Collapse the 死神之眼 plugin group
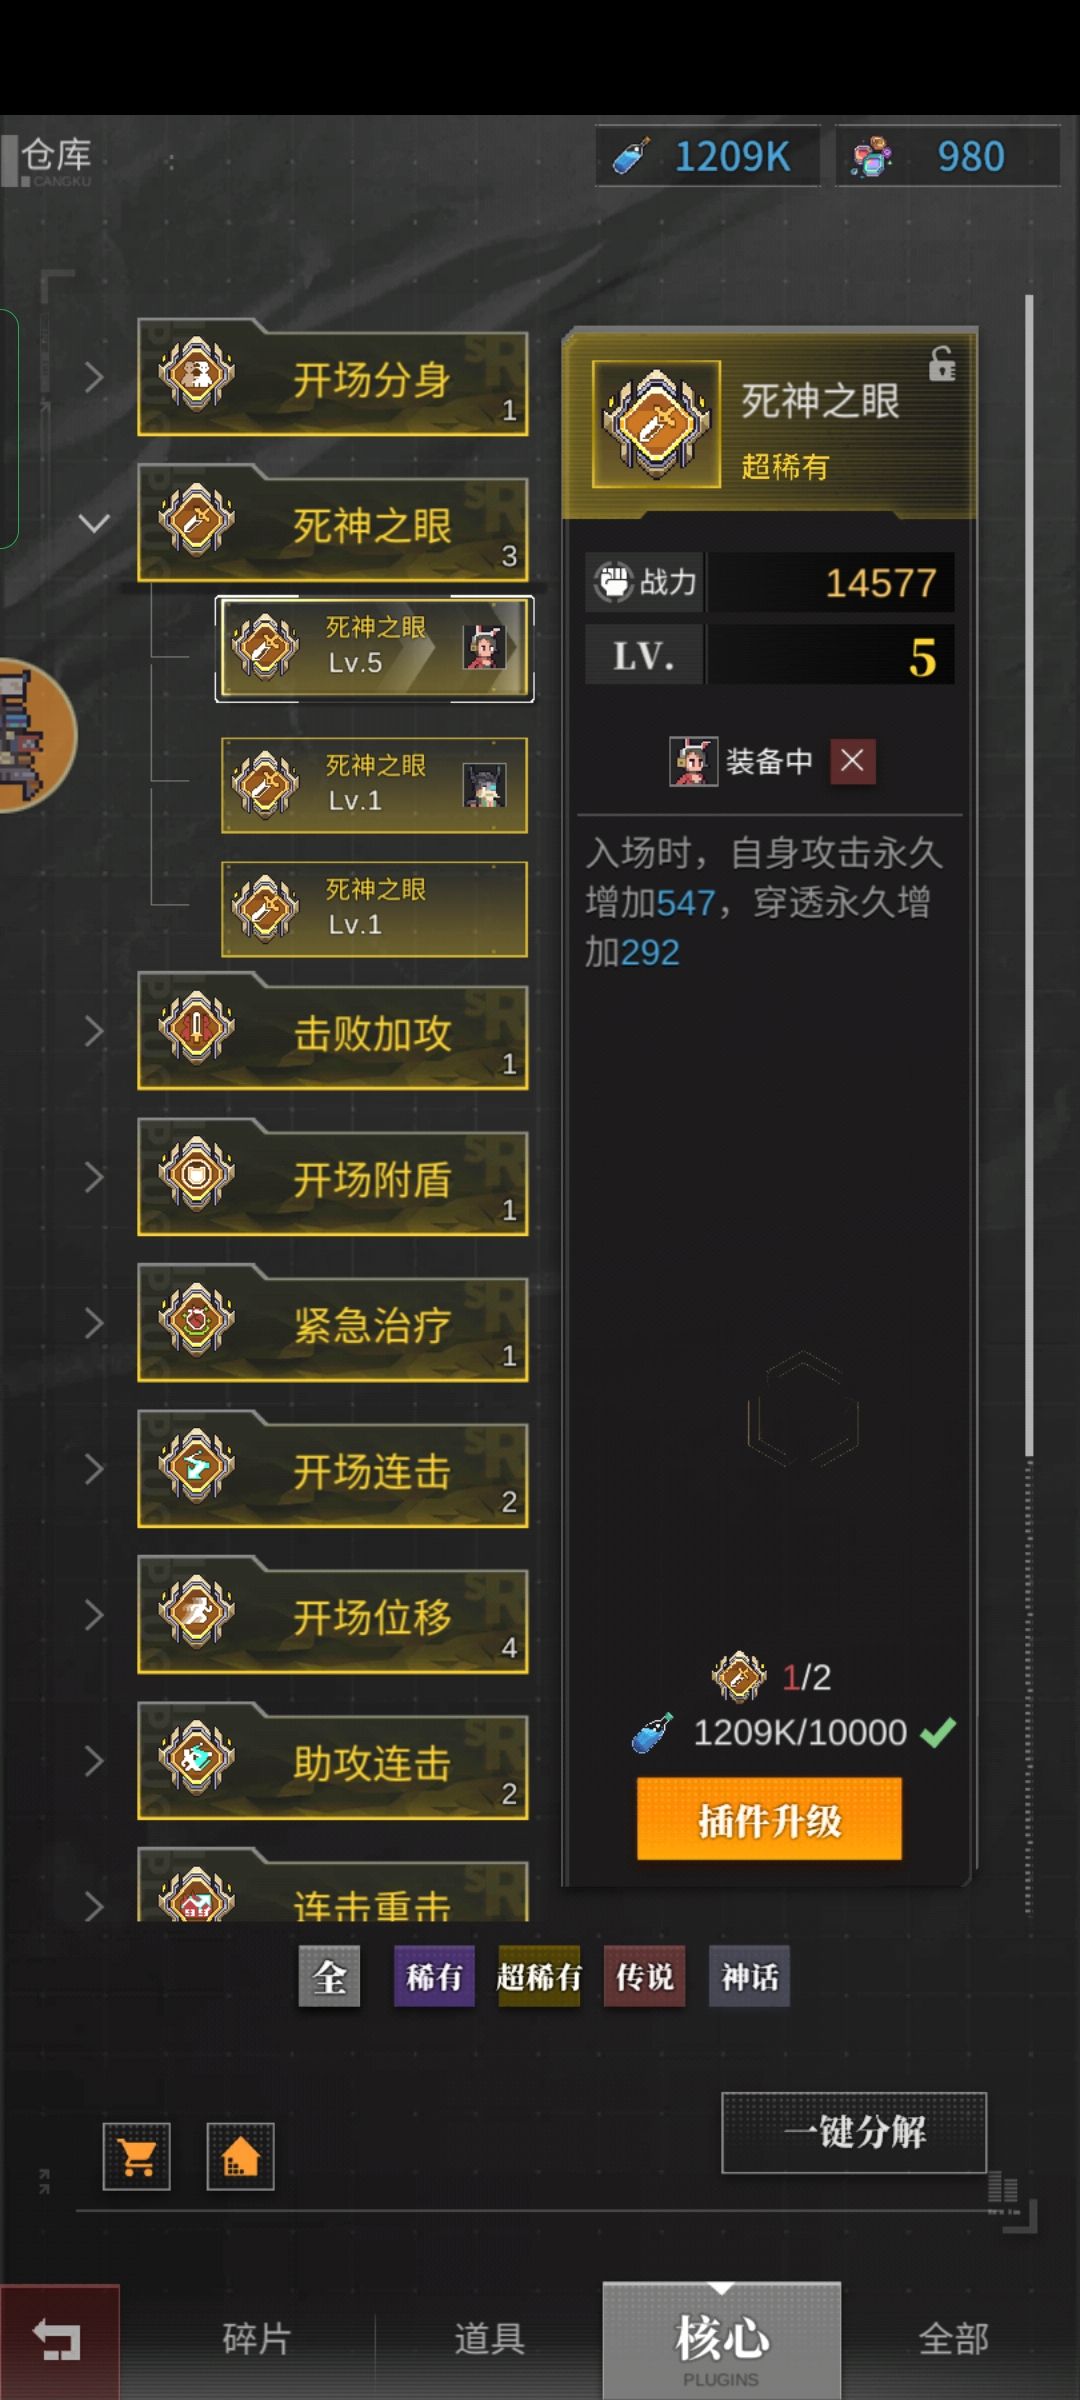 pos(94,523)
